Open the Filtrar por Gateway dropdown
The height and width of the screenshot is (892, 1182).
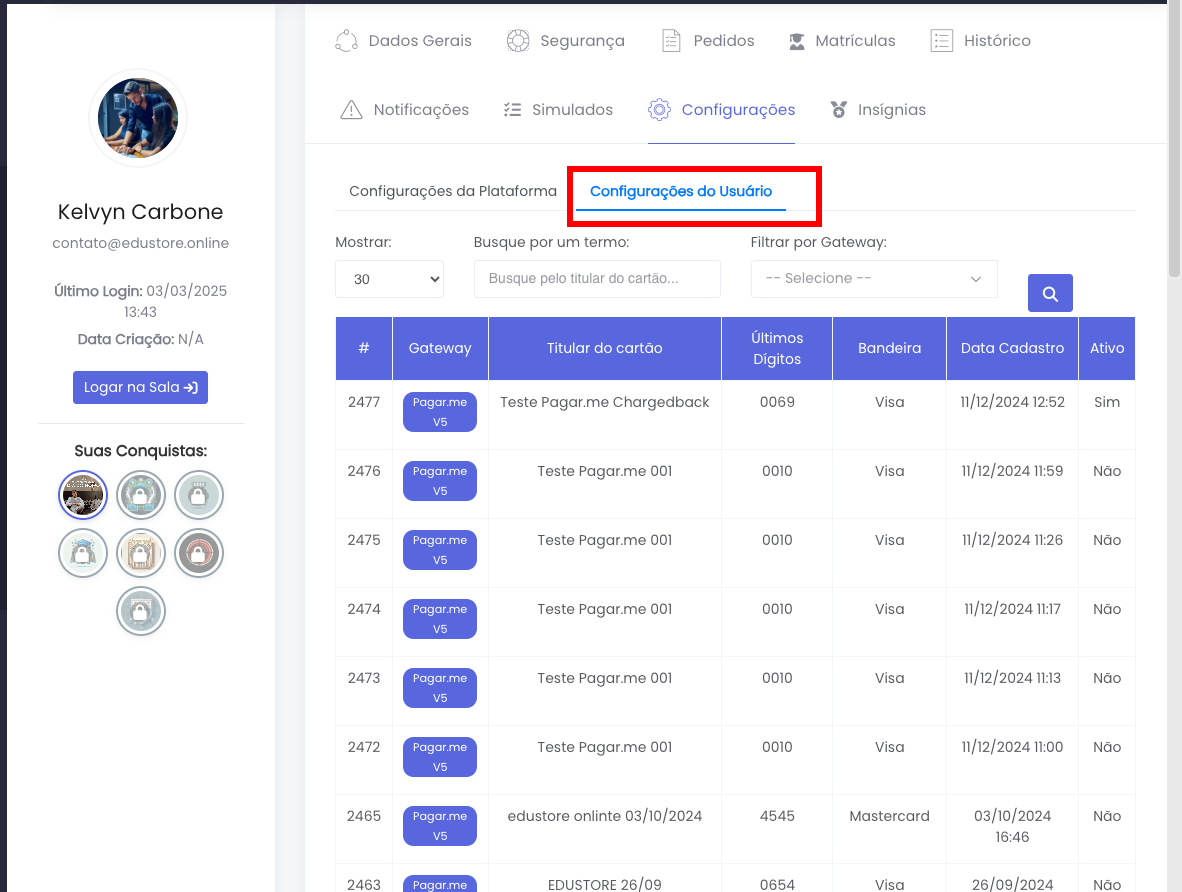[873, 279]
